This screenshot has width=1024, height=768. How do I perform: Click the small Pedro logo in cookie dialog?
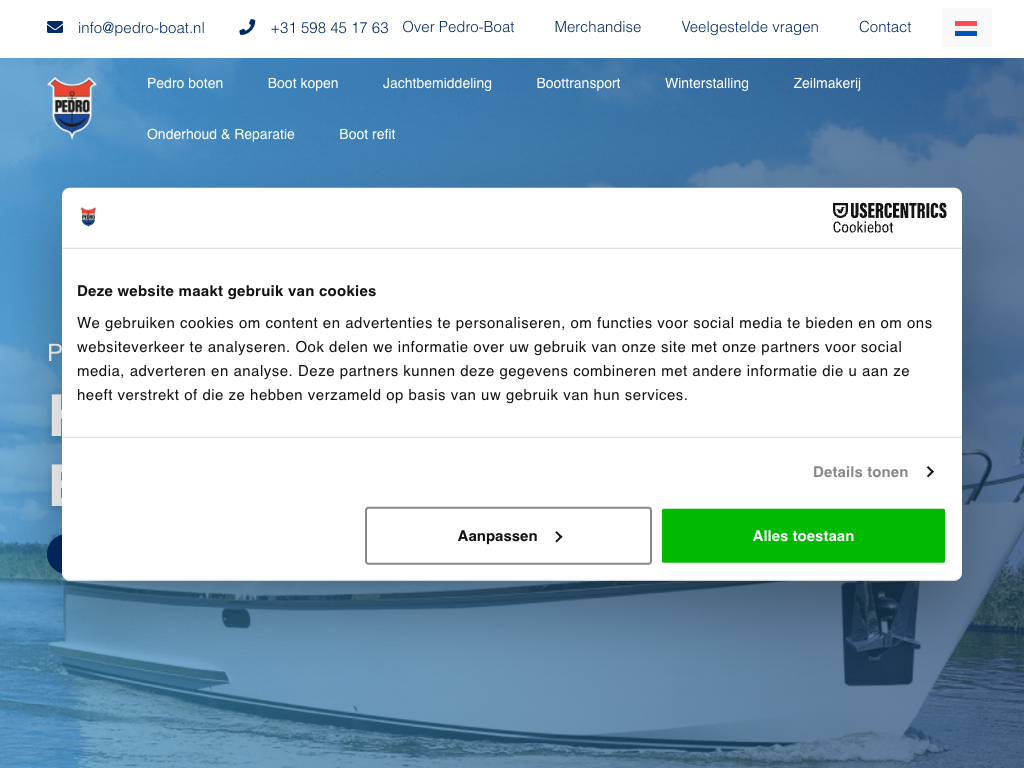pos(88,217)
